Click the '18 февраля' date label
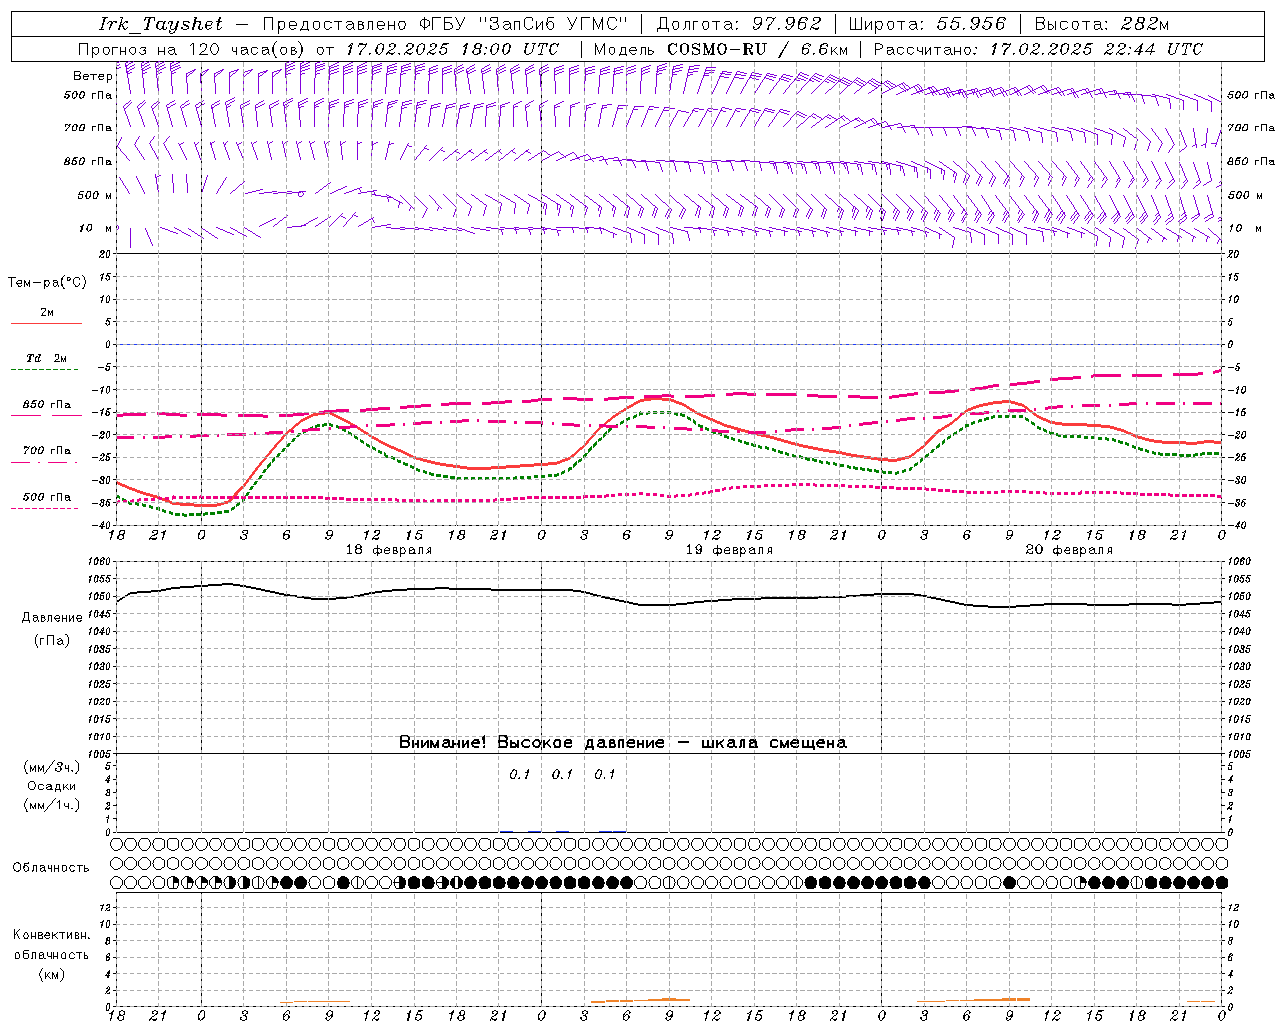 click(389, 550)
